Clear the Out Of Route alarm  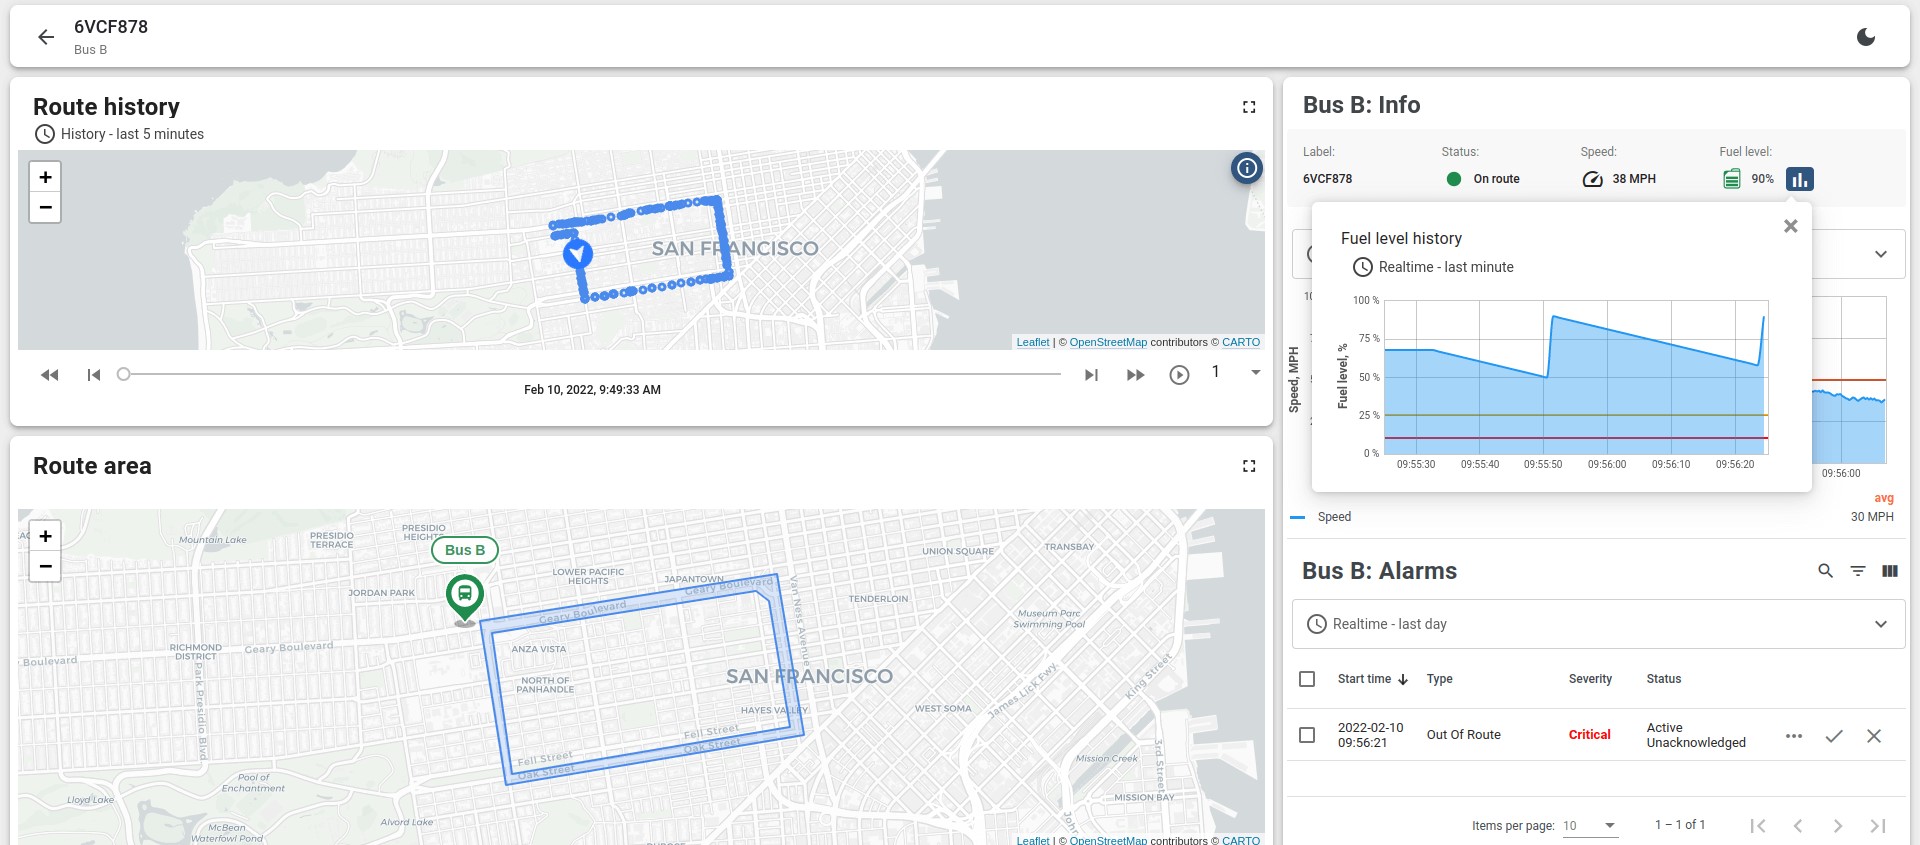(1873, 736)
